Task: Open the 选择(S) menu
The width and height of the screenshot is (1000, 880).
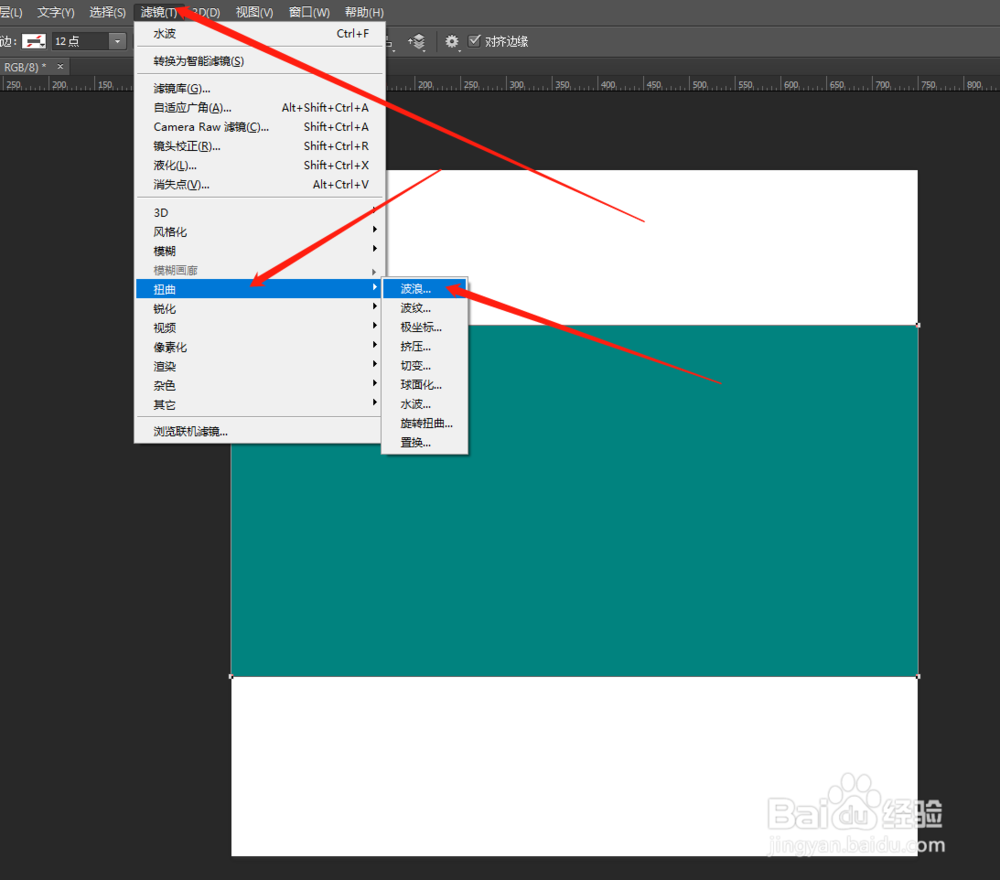Action: coord(107,12)
